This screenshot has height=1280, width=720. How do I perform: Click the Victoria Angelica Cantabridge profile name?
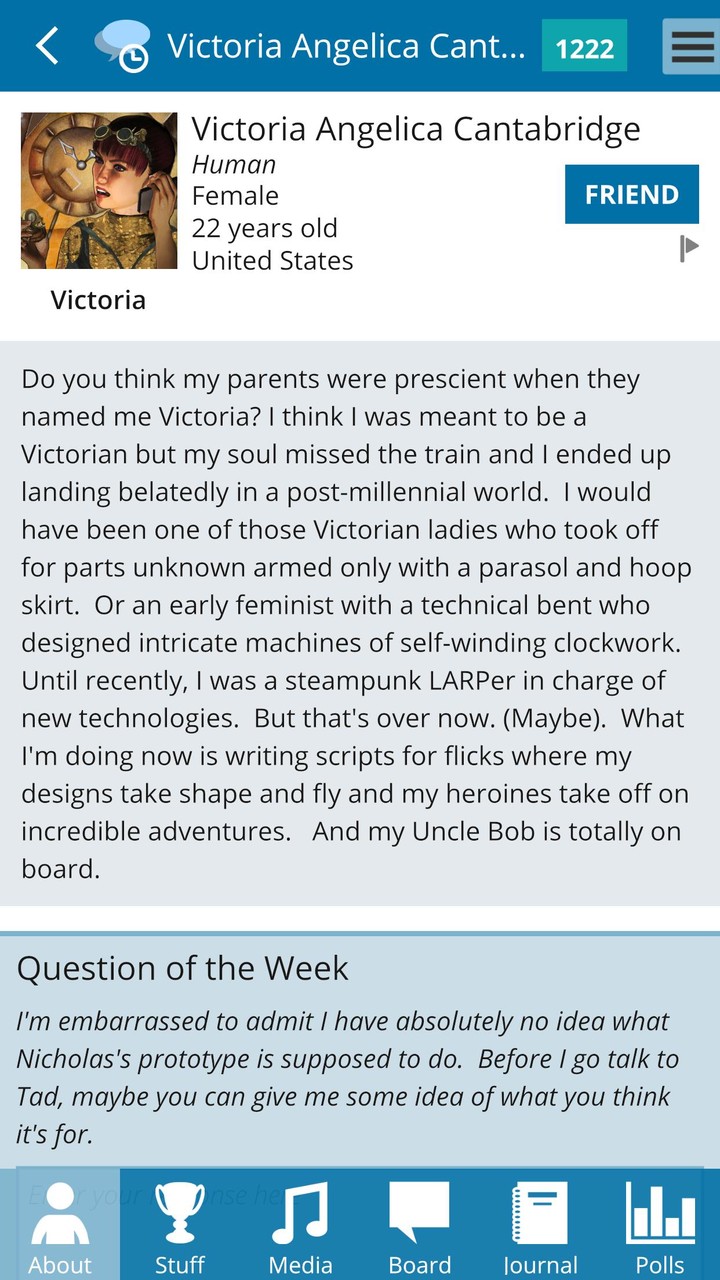[x=416, y=129]
